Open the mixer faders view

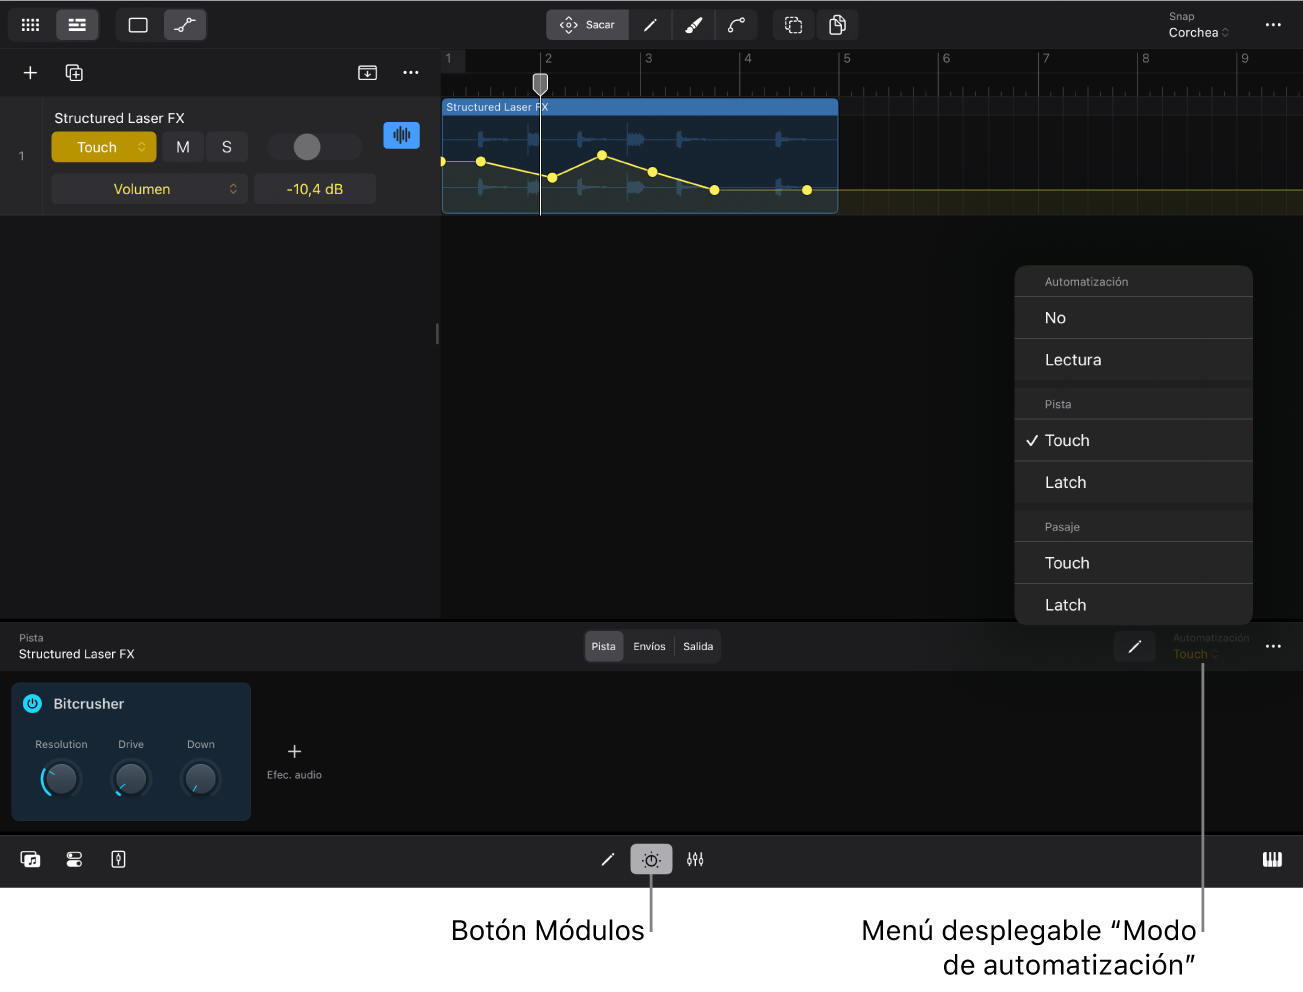click(x=695, y=860)
